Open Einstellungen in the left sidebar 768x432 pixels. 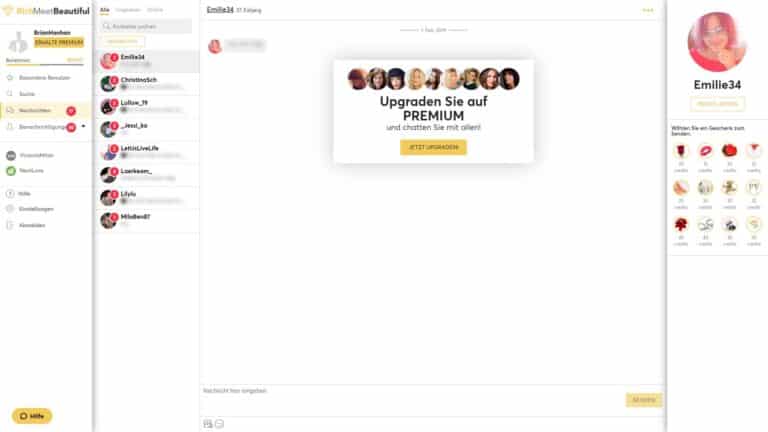click(x=36, y=209)
